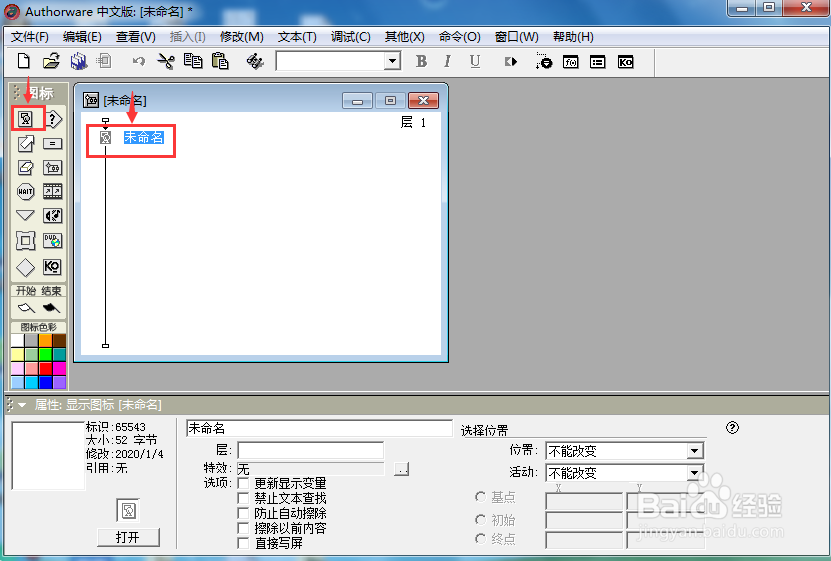Image resolution: width=831 pixels, height=561 pixels.
Task: Open the text style dropdown in toolbar
Action: click(392, 61)
